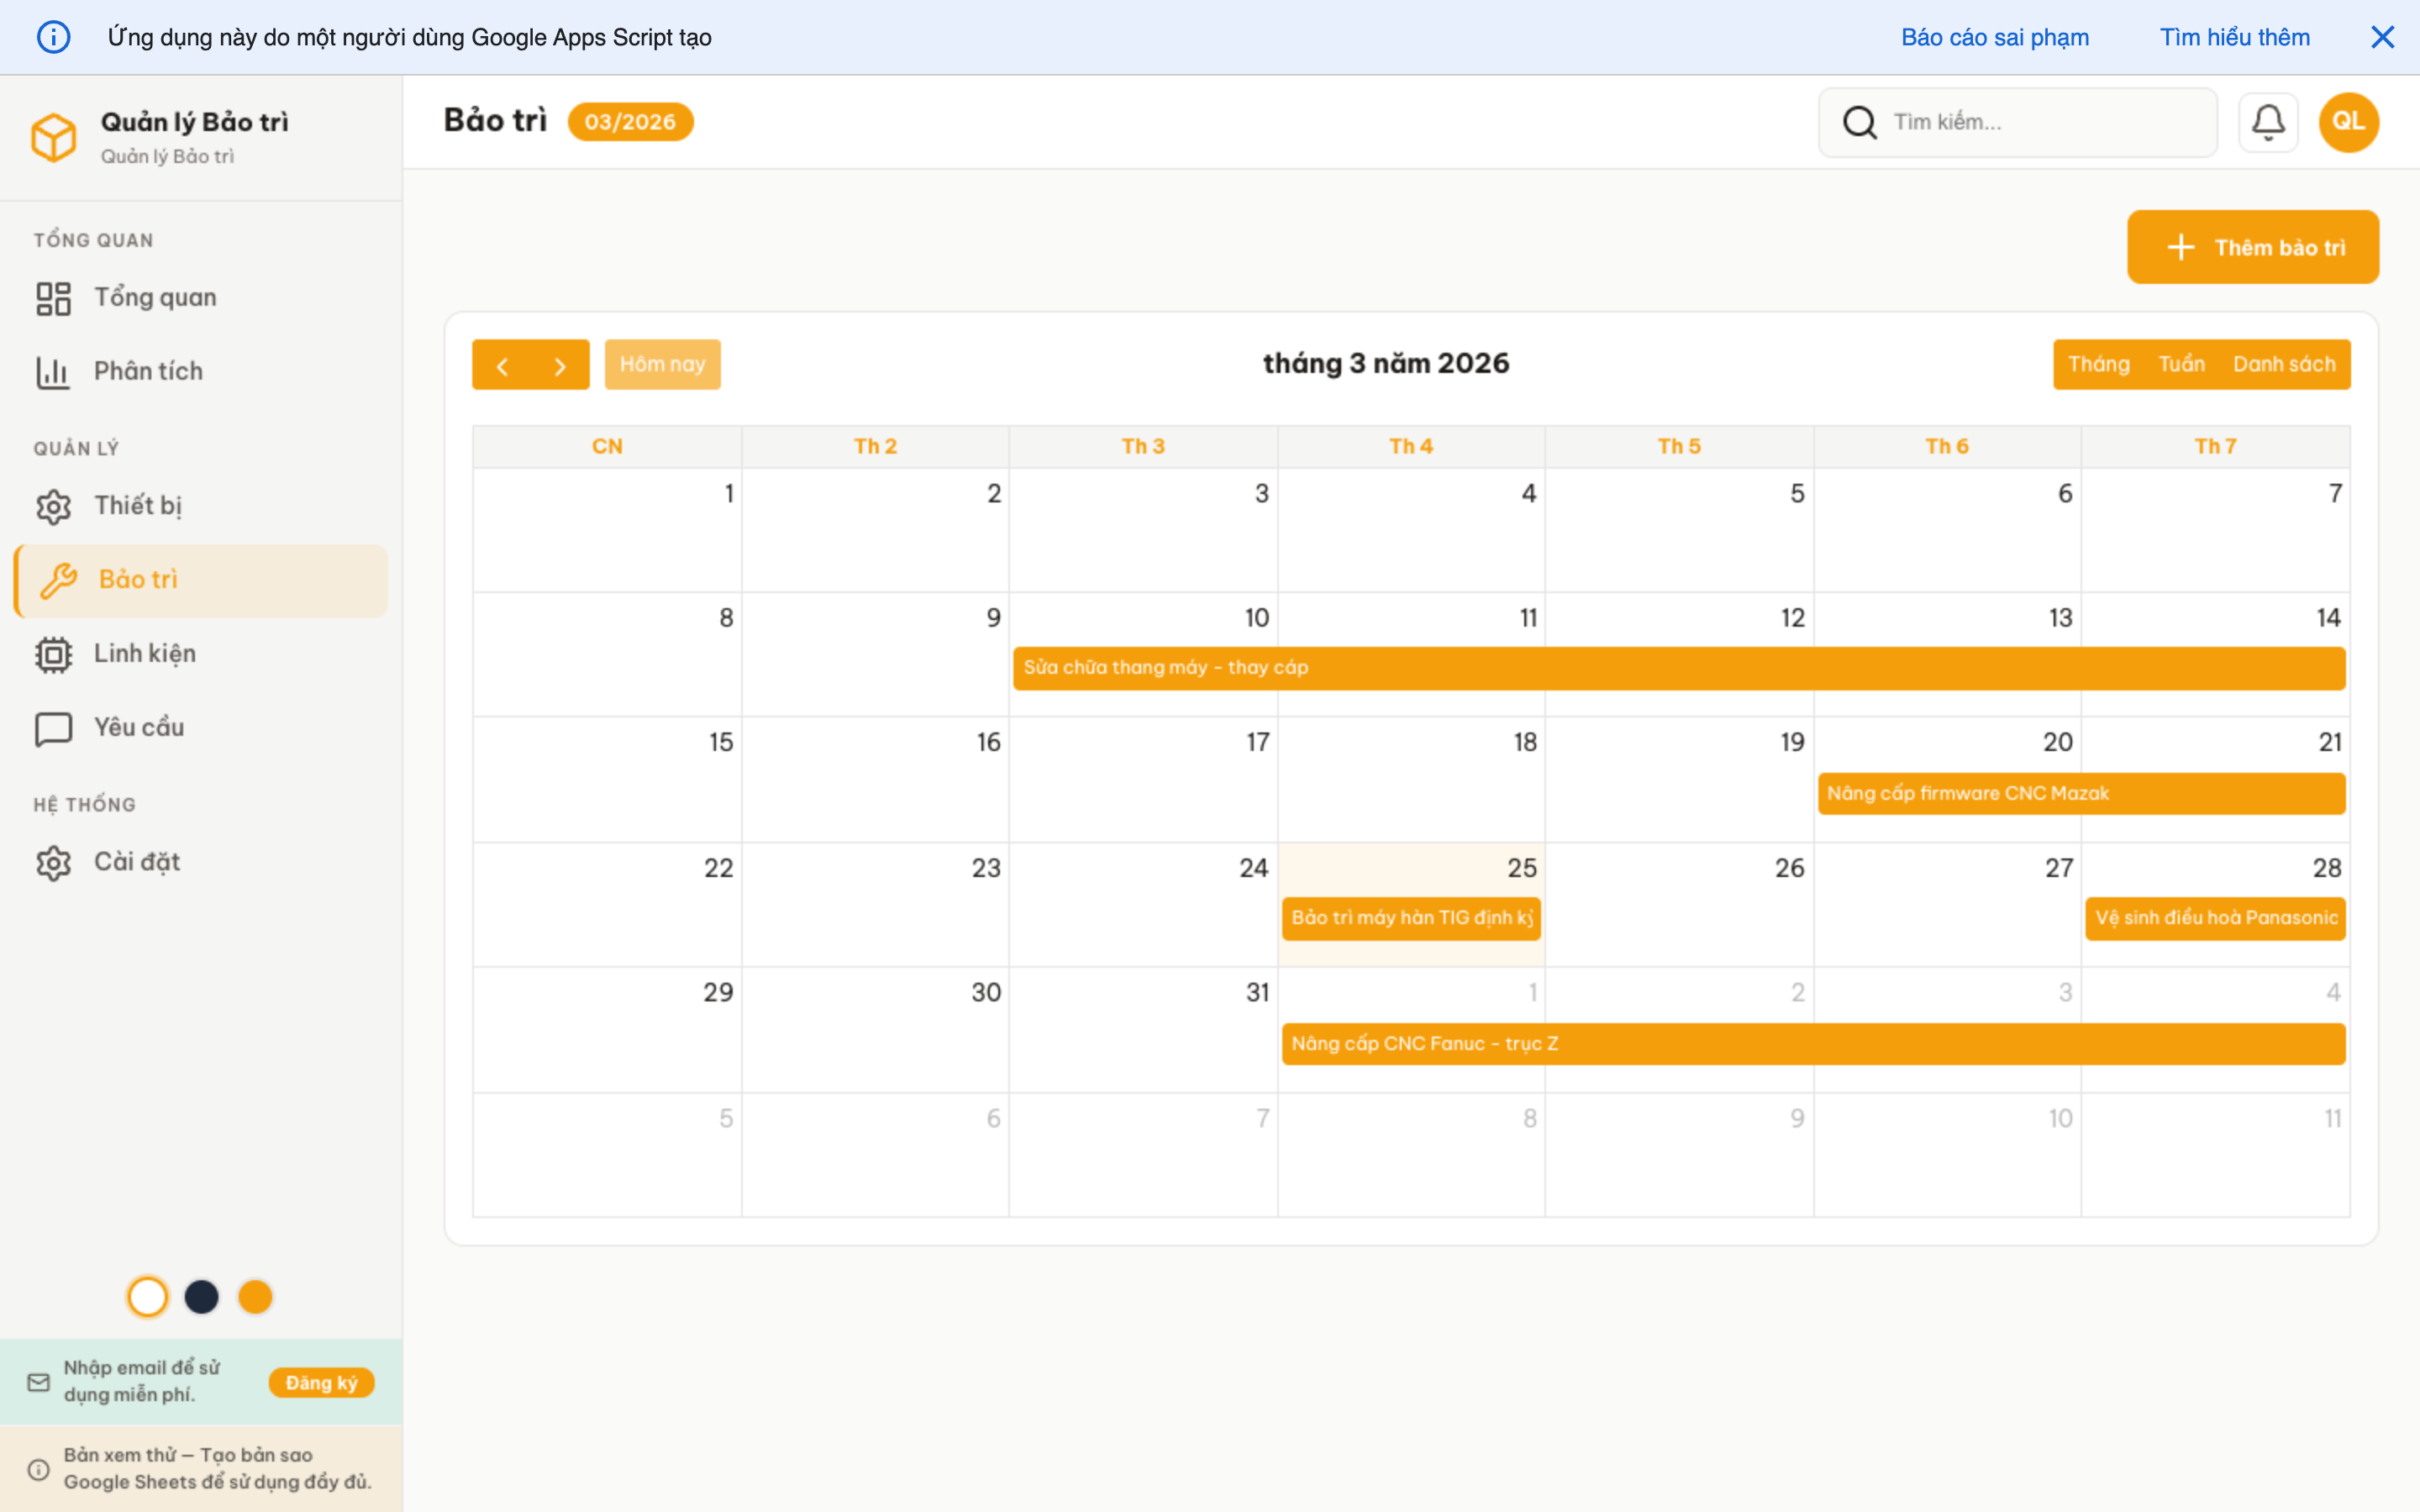Open Cài đặt settings icon

pos(54,861)
